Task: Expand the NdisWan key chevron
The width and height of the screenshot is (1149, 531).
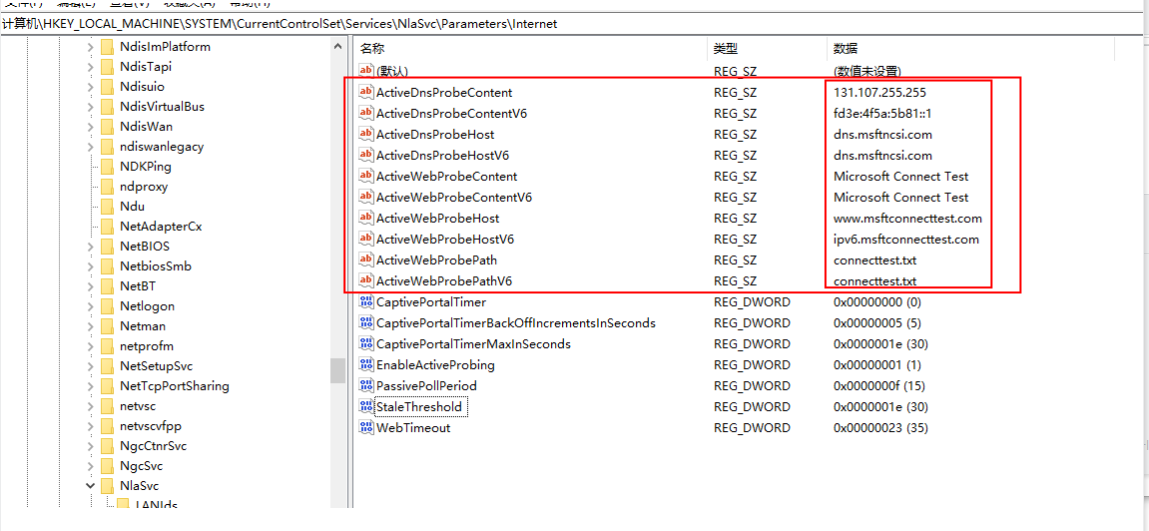Action: (89, 127)
